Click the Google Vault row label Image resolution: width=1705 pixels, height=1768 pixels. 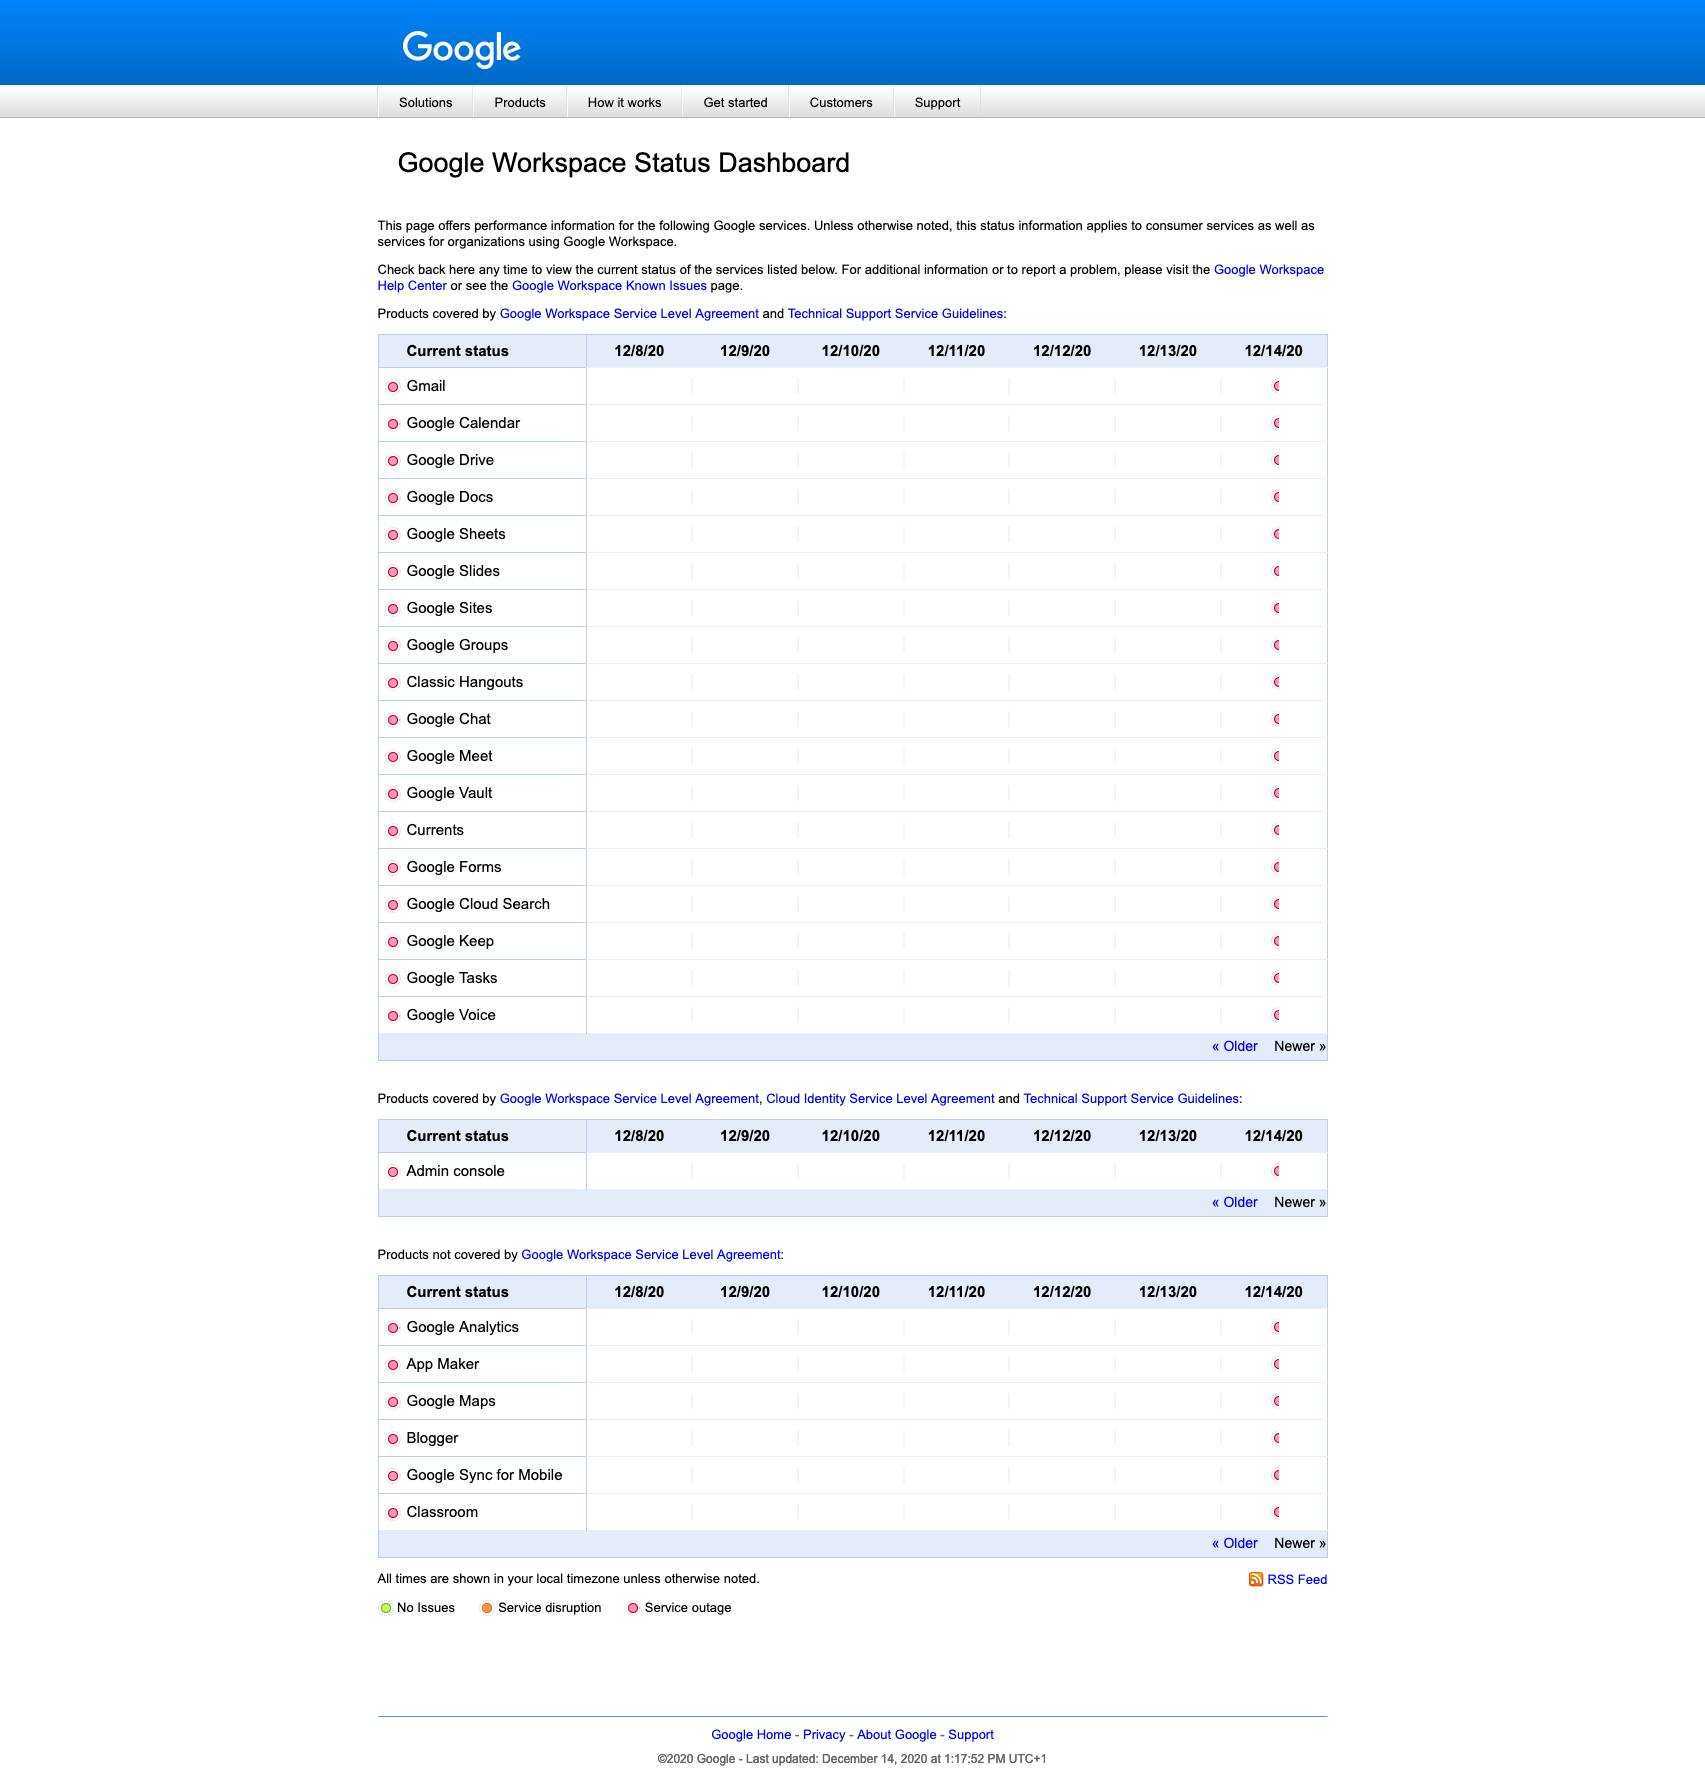pos(449,793)
